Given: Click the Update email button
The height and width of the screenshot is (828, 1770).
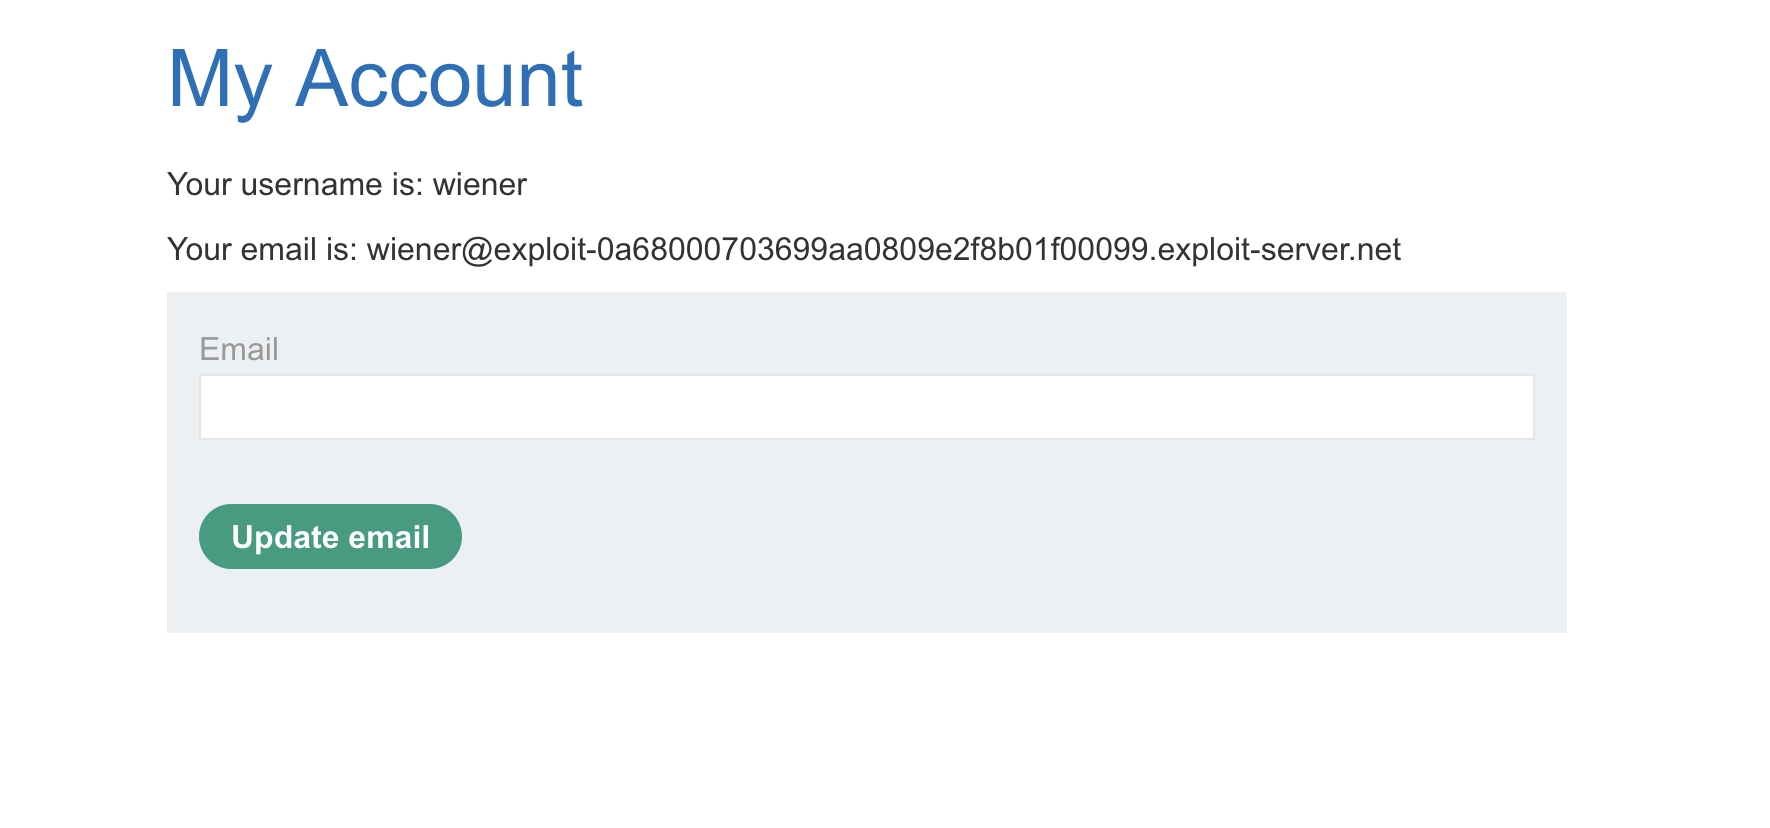Looking at the screenshot, I should coord(330,537).
